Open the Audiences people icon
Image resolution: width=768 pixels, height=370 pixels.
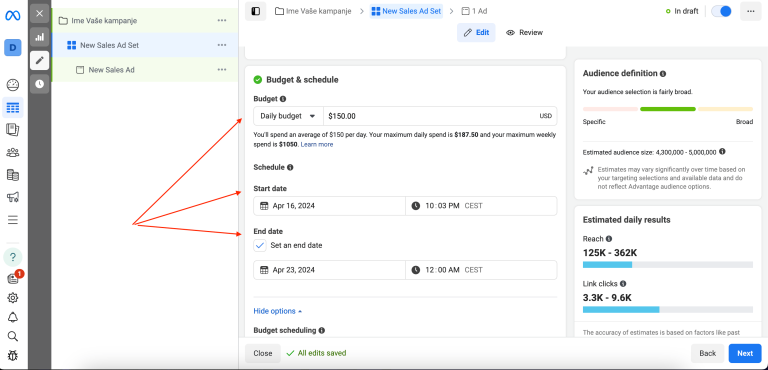[13, 152]
